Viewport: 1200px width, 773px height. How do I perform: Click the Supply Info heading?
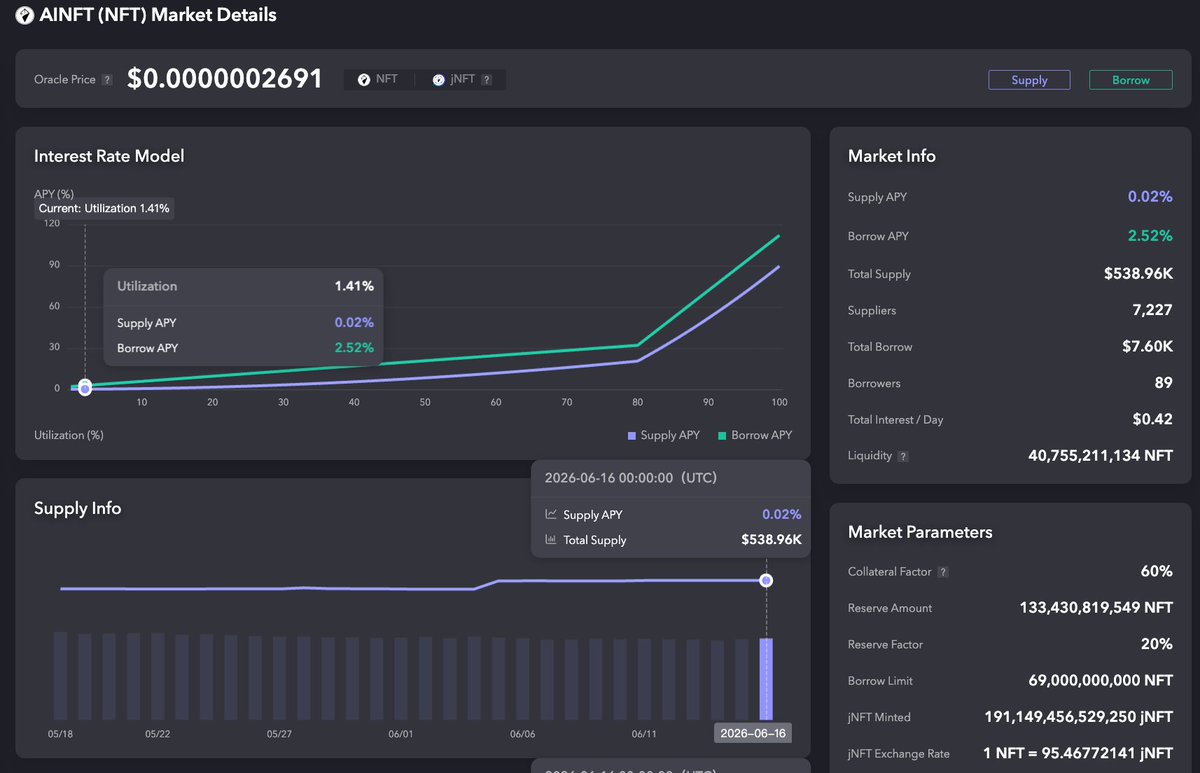pyautogui.click(x=78, y=508)
